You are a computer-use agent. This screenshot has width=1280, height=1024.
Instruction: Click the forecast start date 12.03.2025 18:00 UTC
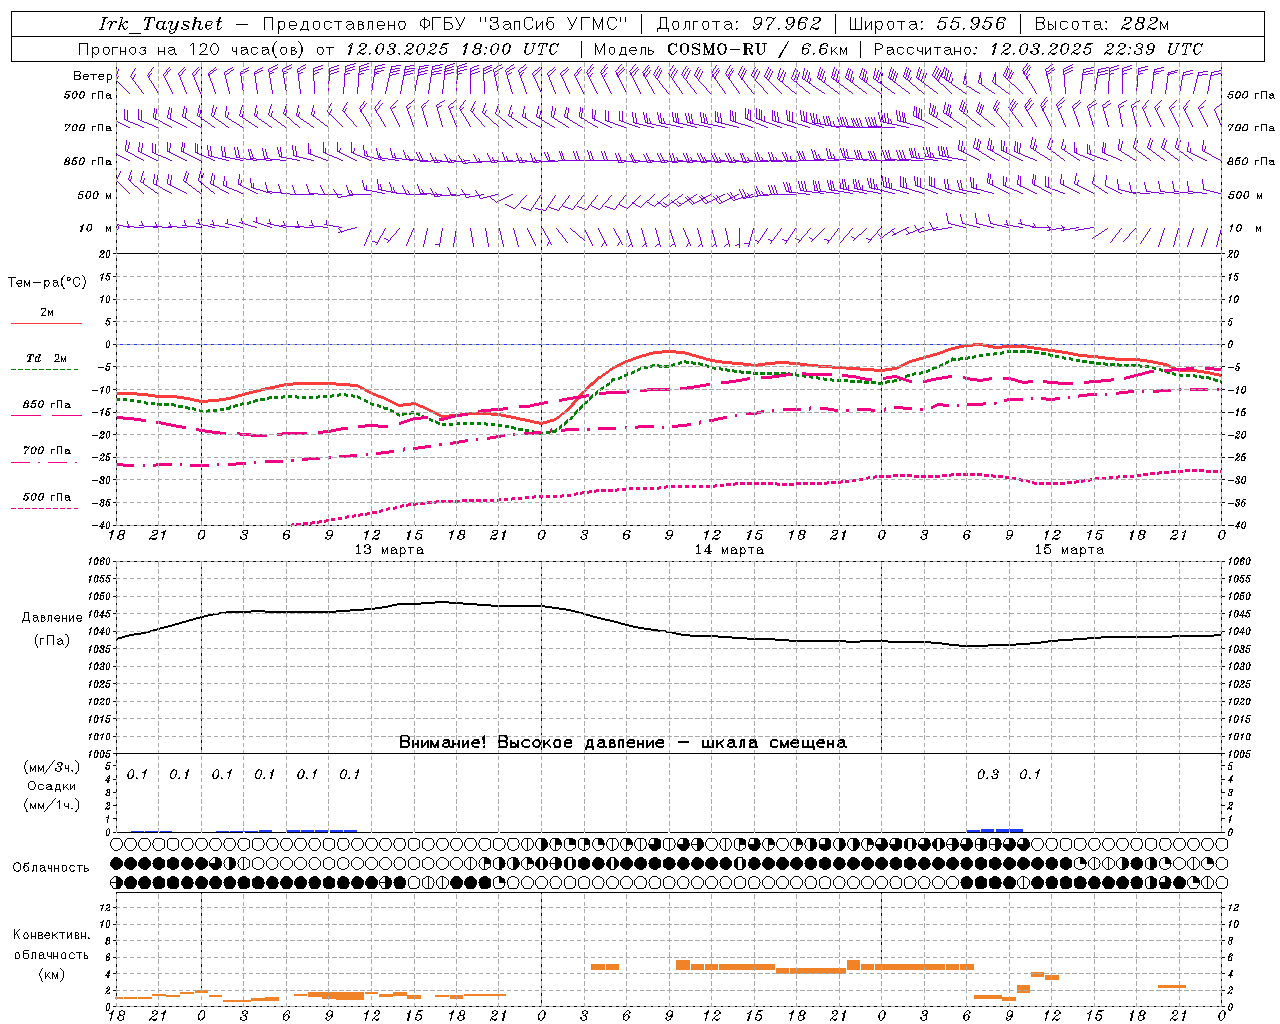click(x=451, y=48)
